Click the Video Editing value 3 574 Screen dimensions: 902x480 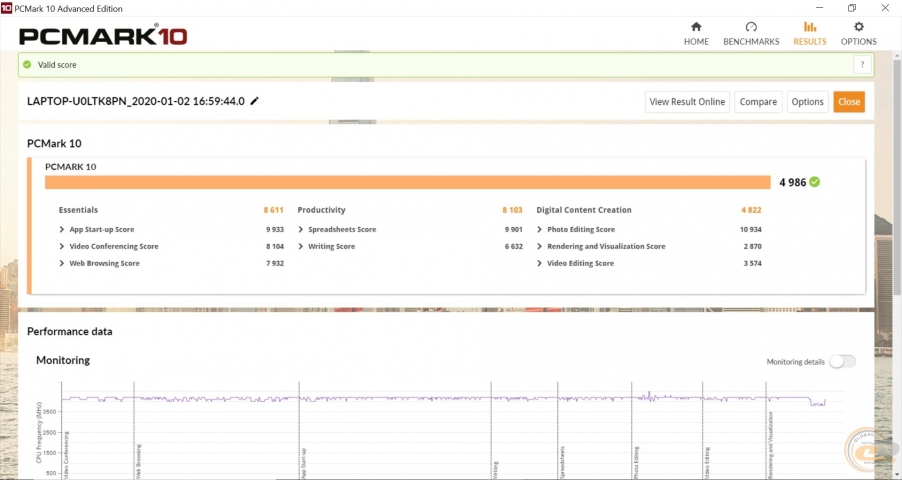click(752, 263)
